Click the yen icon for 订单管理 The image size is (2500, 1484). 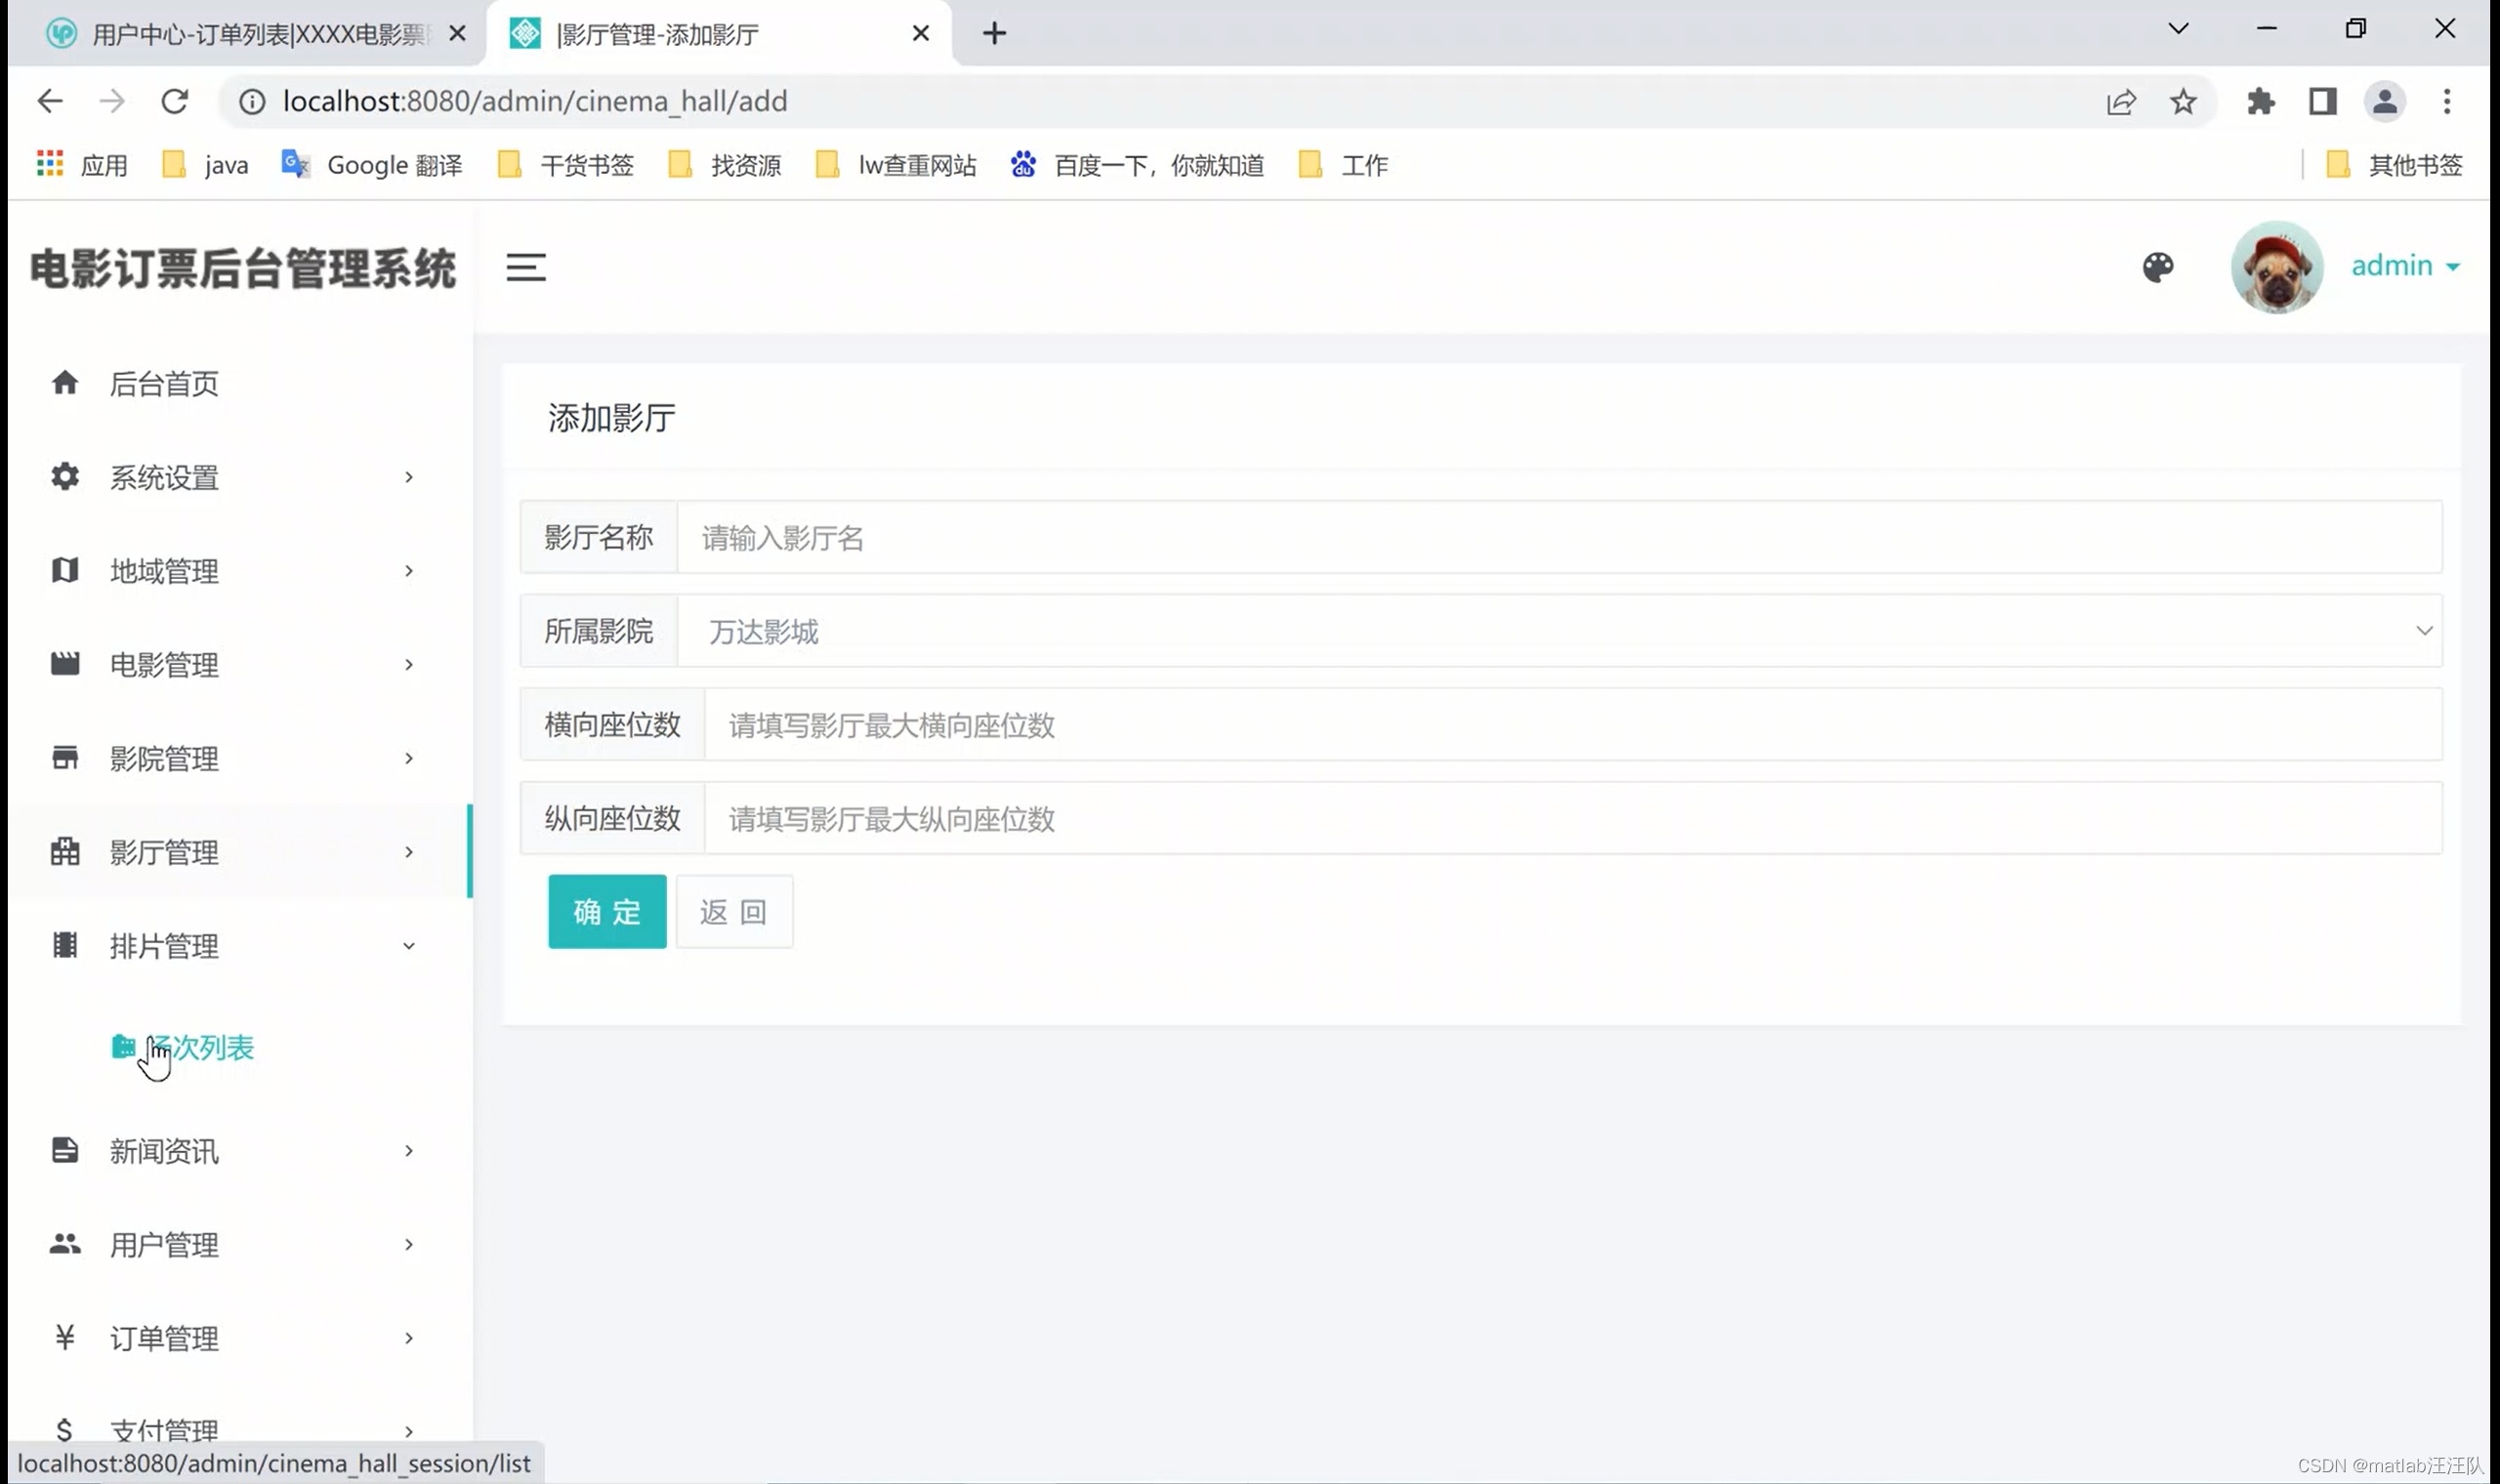pyautogui.click(x=65, y=1337)
